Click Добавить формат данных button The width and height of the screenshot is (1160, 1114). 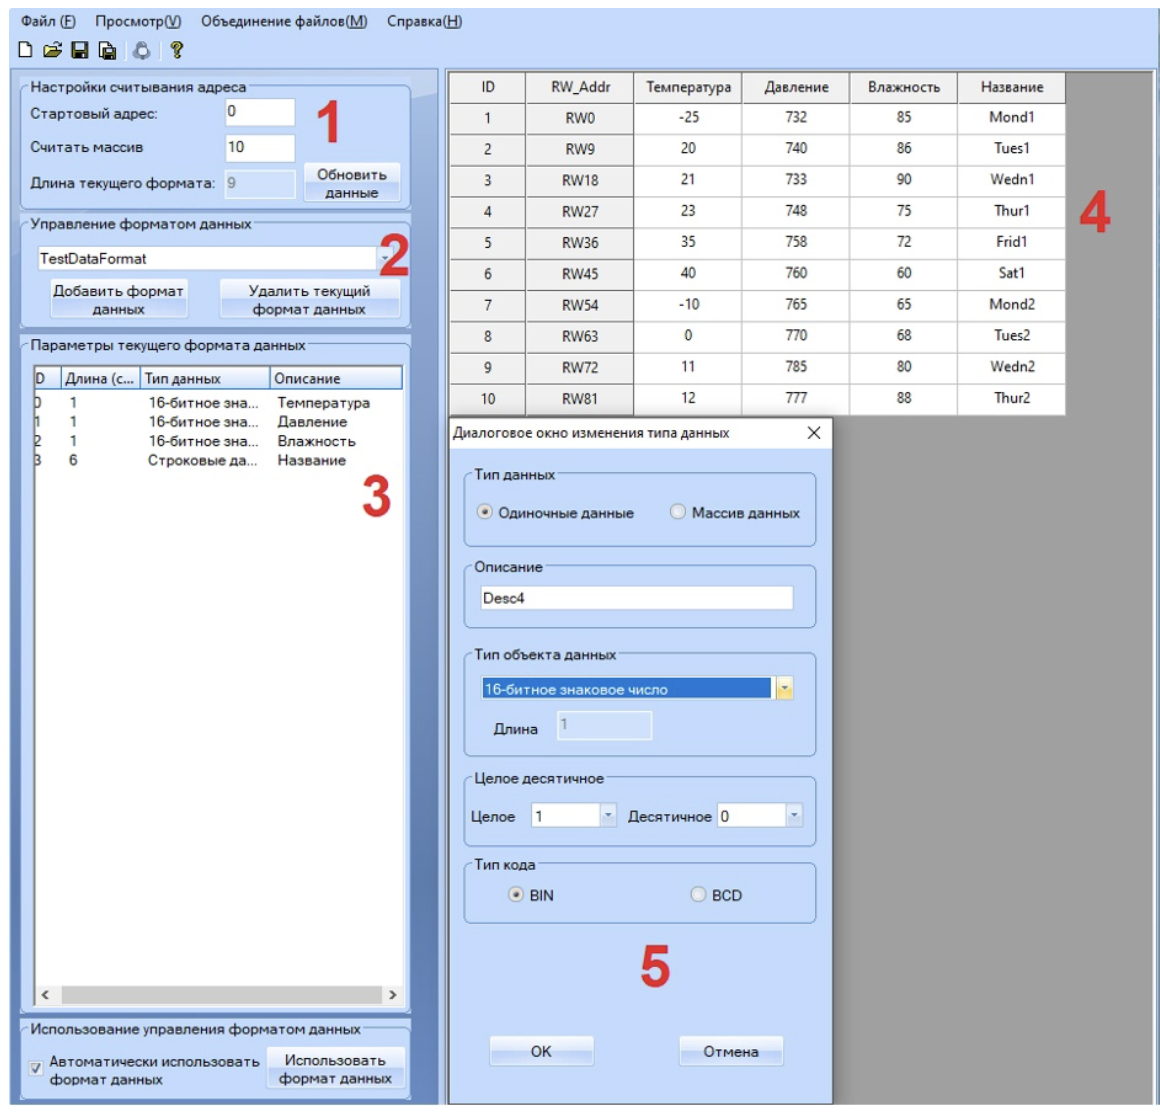coord(118,299)
